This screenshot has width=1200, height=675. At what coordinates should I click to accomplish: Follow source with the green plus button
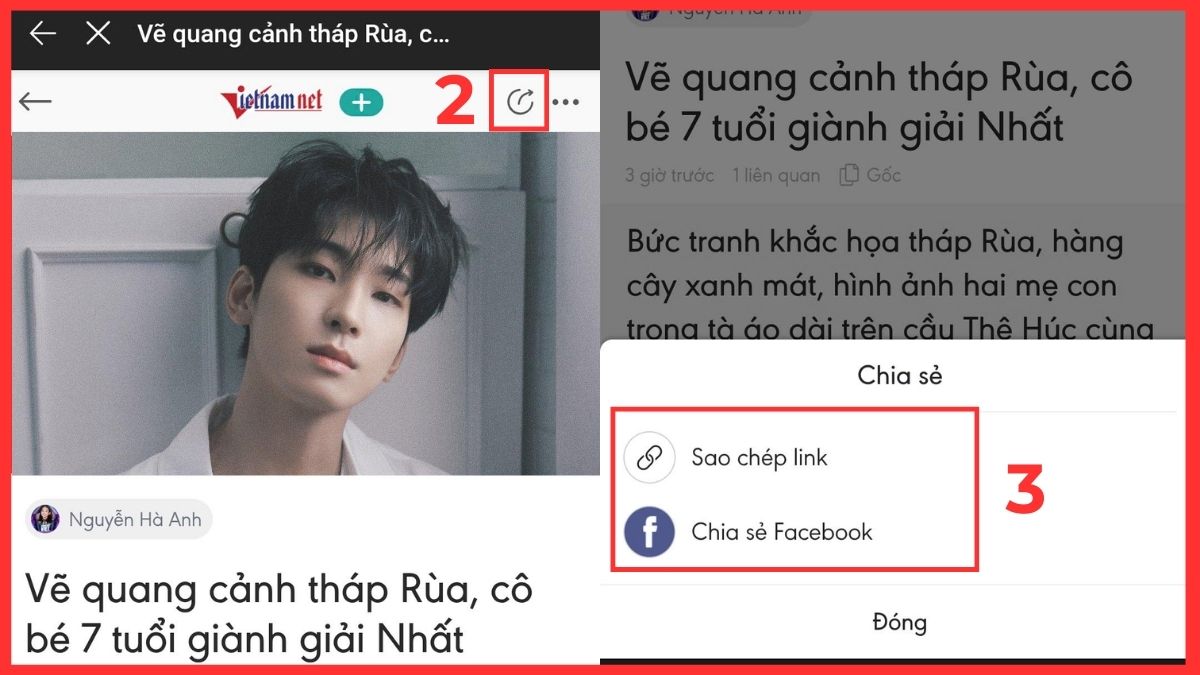point(361,101)
